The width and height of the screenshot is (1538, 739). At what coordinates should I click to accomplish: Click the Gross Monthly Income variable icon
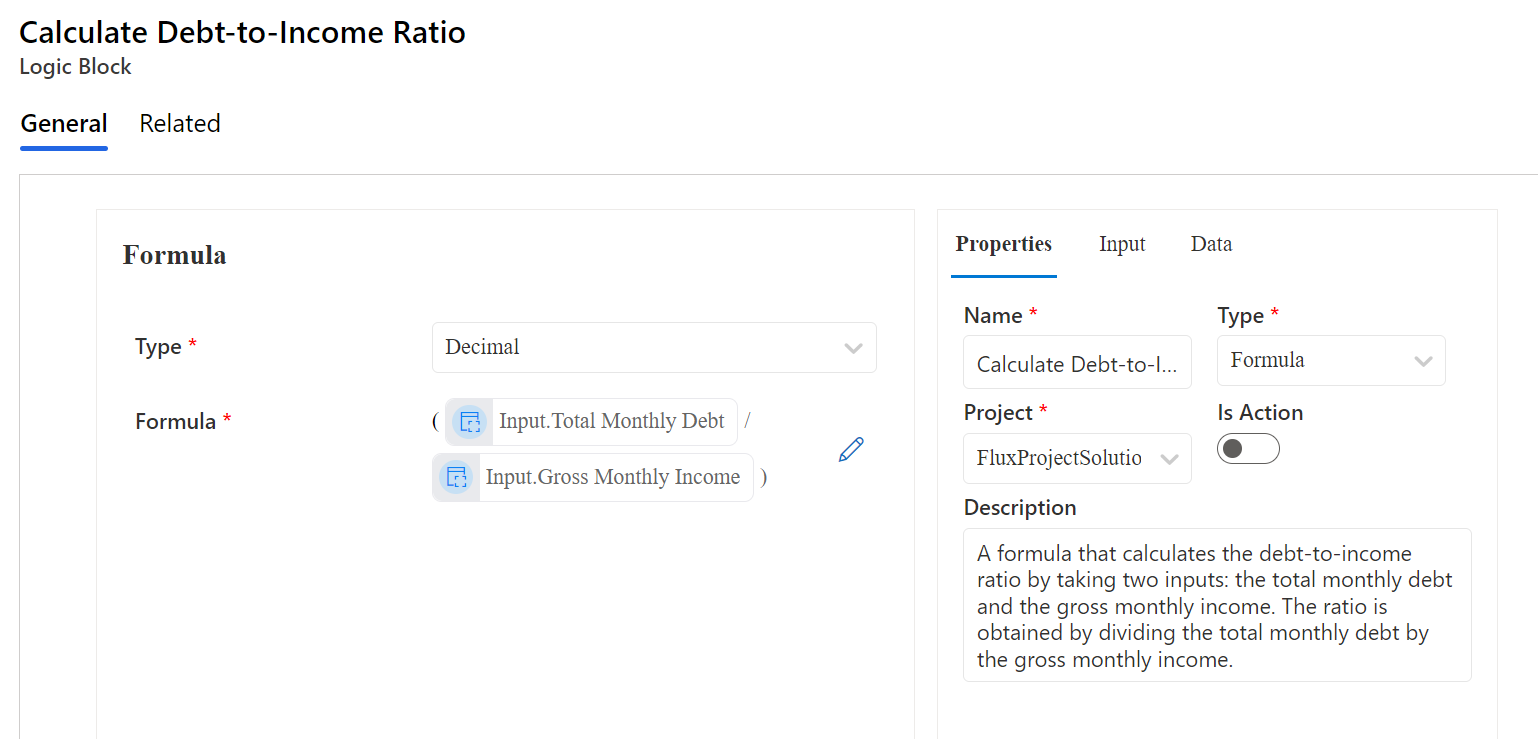(x=456, y=478)
